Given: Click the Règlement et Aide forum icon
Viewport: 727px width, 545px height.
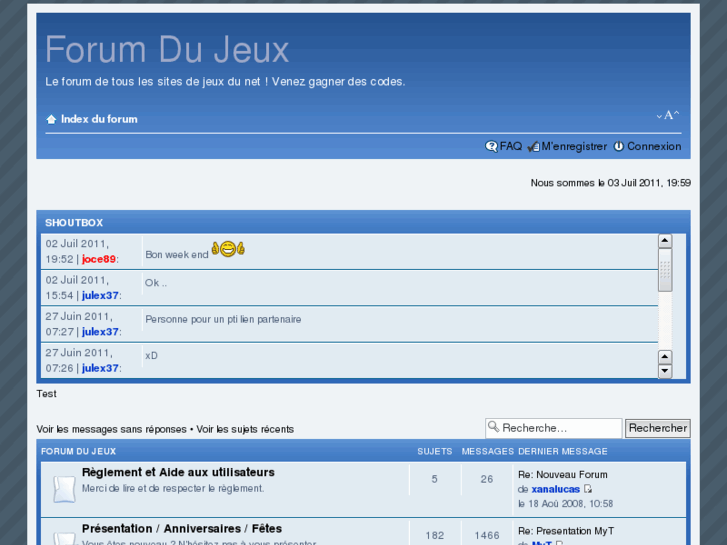Looking at the screenshot, I should (x=64, y=489).
